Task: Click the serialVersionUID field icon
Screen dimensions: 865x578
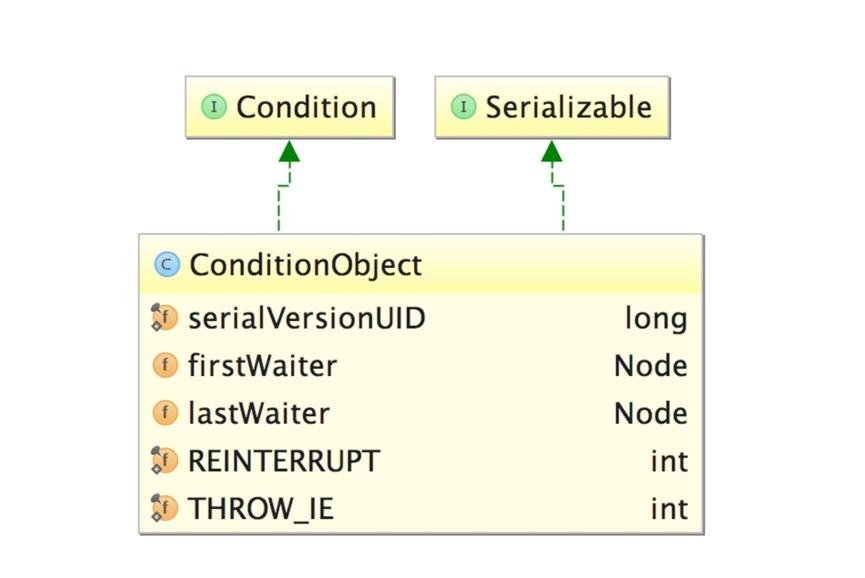Action: click(x=164, y=319)
